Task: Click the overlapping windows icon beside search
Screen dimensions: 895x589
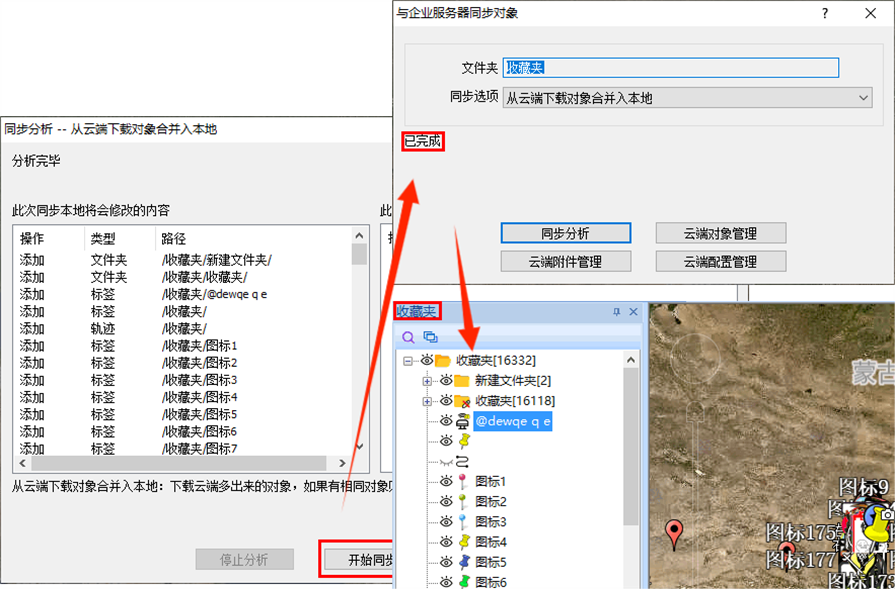Action: click(x=430, y=337)
